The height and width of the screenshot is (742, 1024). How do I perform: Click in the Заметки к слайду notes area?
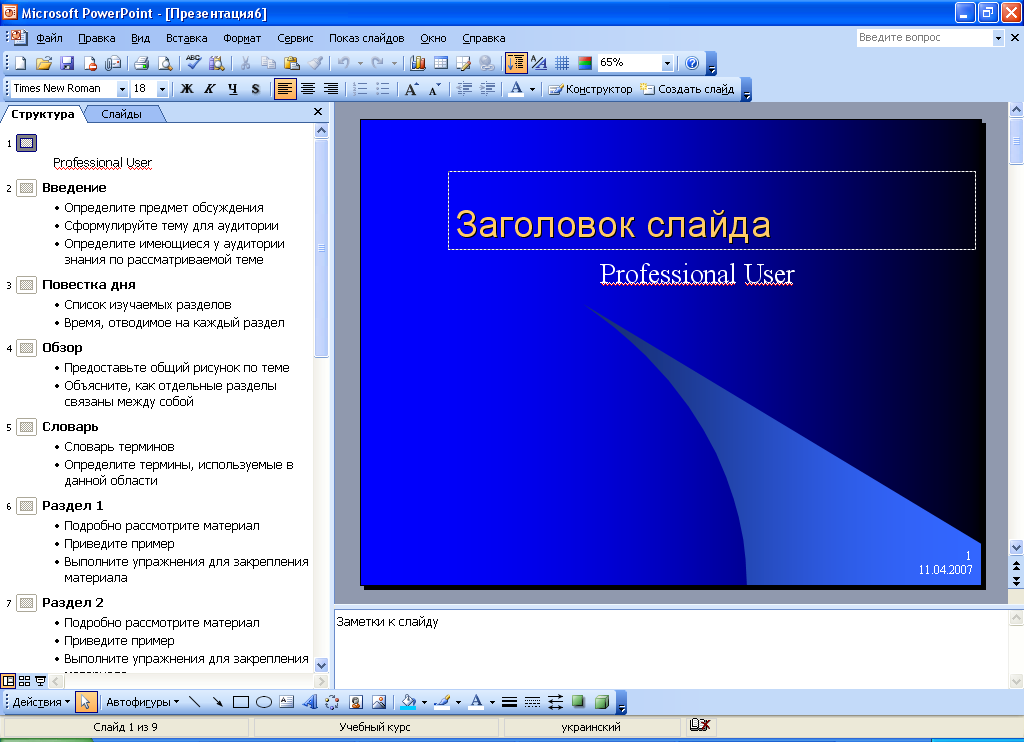point(671,648)
